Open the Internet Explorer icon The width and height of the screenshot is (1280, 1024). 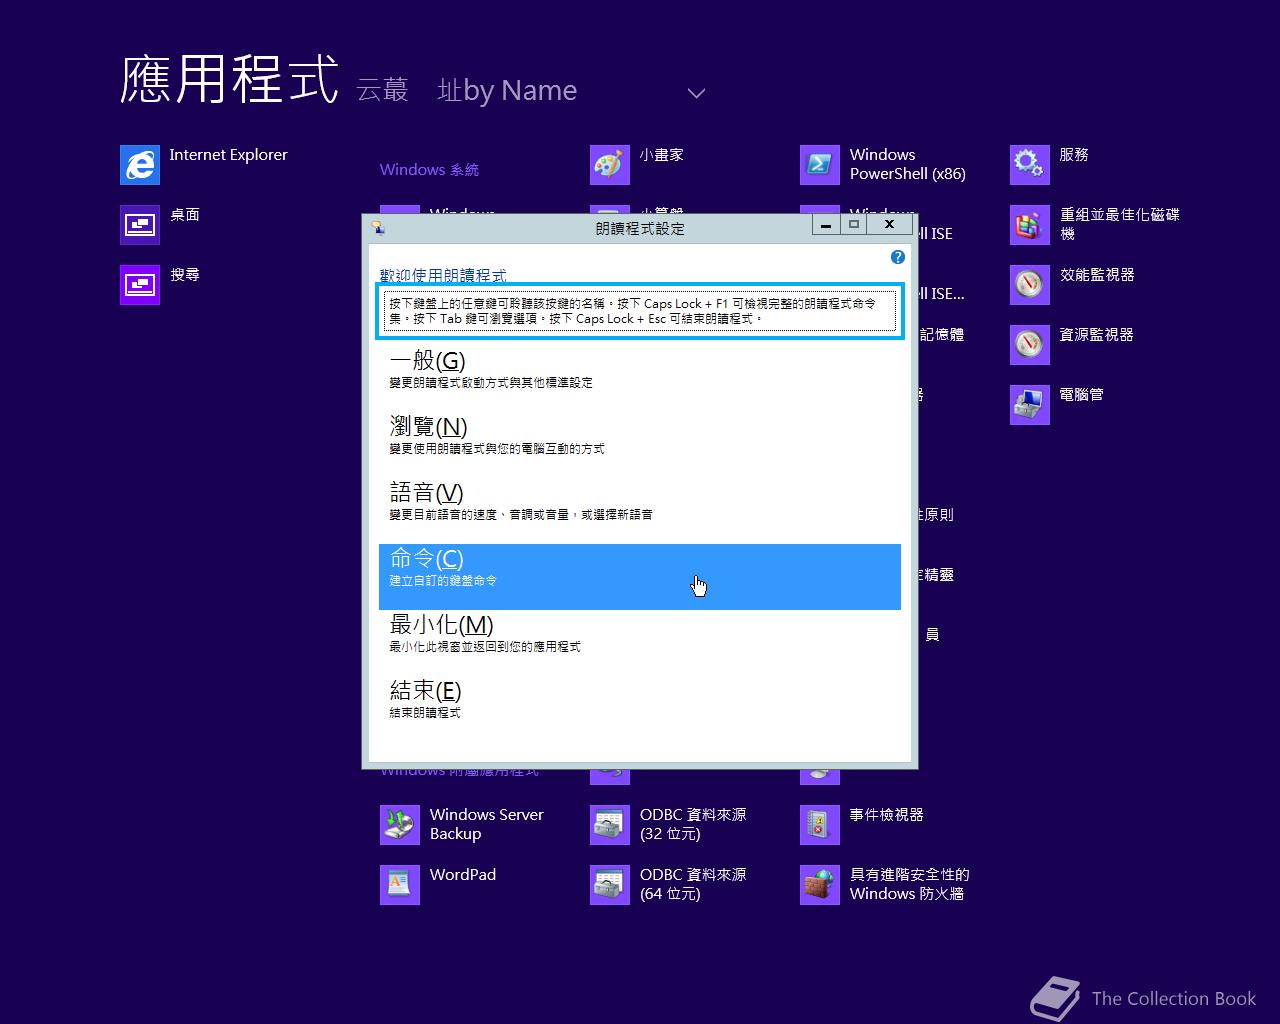click(x=140, y=165)
